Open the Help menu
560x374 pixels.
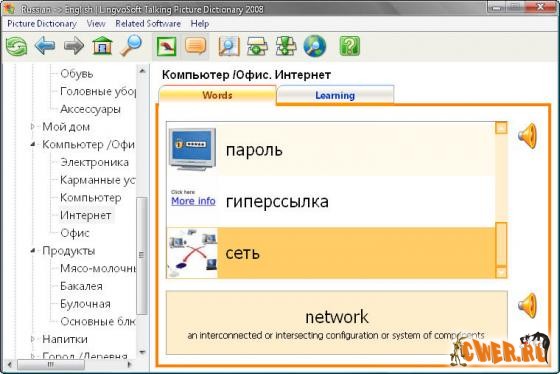pos(200,24)
